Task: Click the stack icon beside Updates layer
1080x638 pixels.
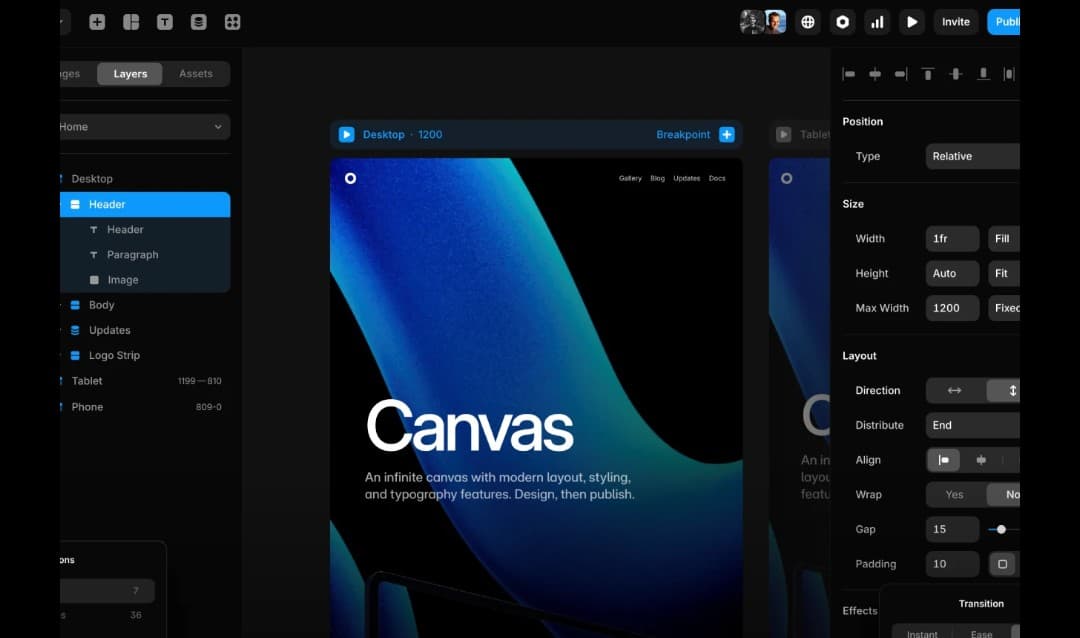Action: [75, 330]
